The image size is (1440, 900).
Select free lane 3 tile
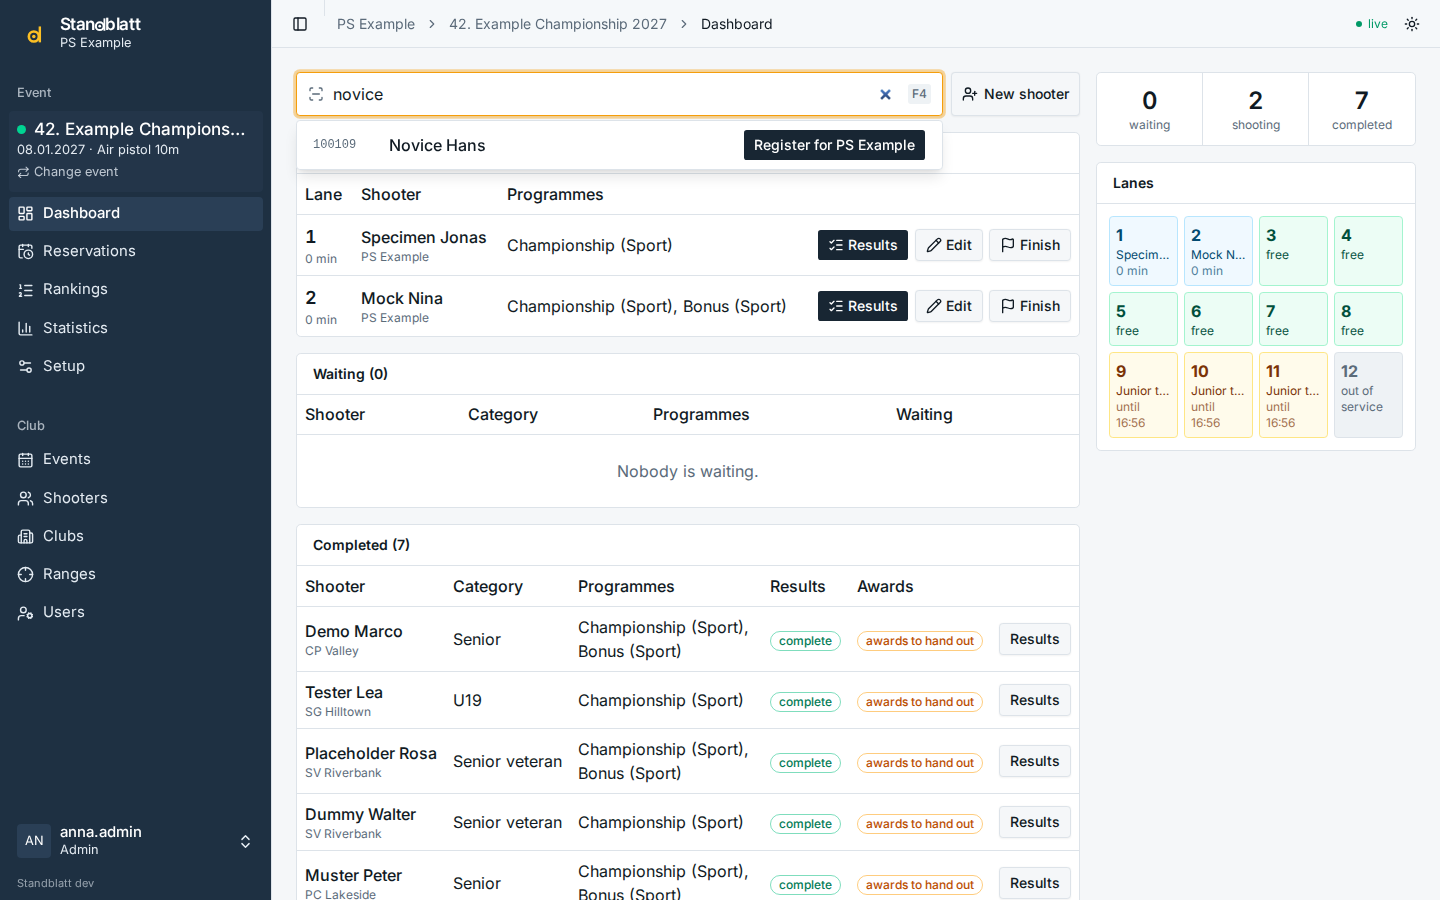click(x=1293, y=251)
